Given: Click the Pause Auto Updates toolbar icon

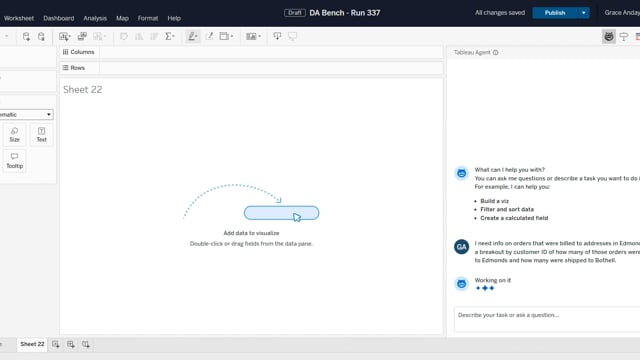Looking at the screenshot, I should (41, 36).
